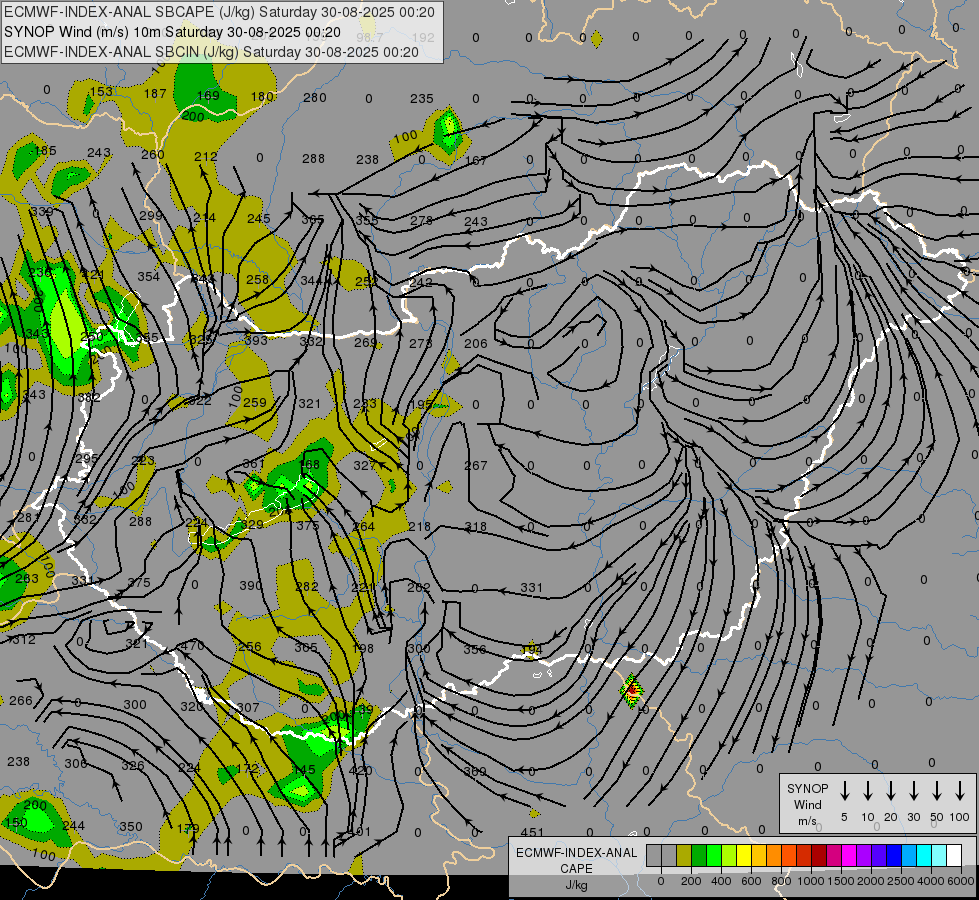Click the 6000 tick label in CAPE scale
The width and height of the screenshot is (979, 900).
pyautogui.click(x=961, y=881)
